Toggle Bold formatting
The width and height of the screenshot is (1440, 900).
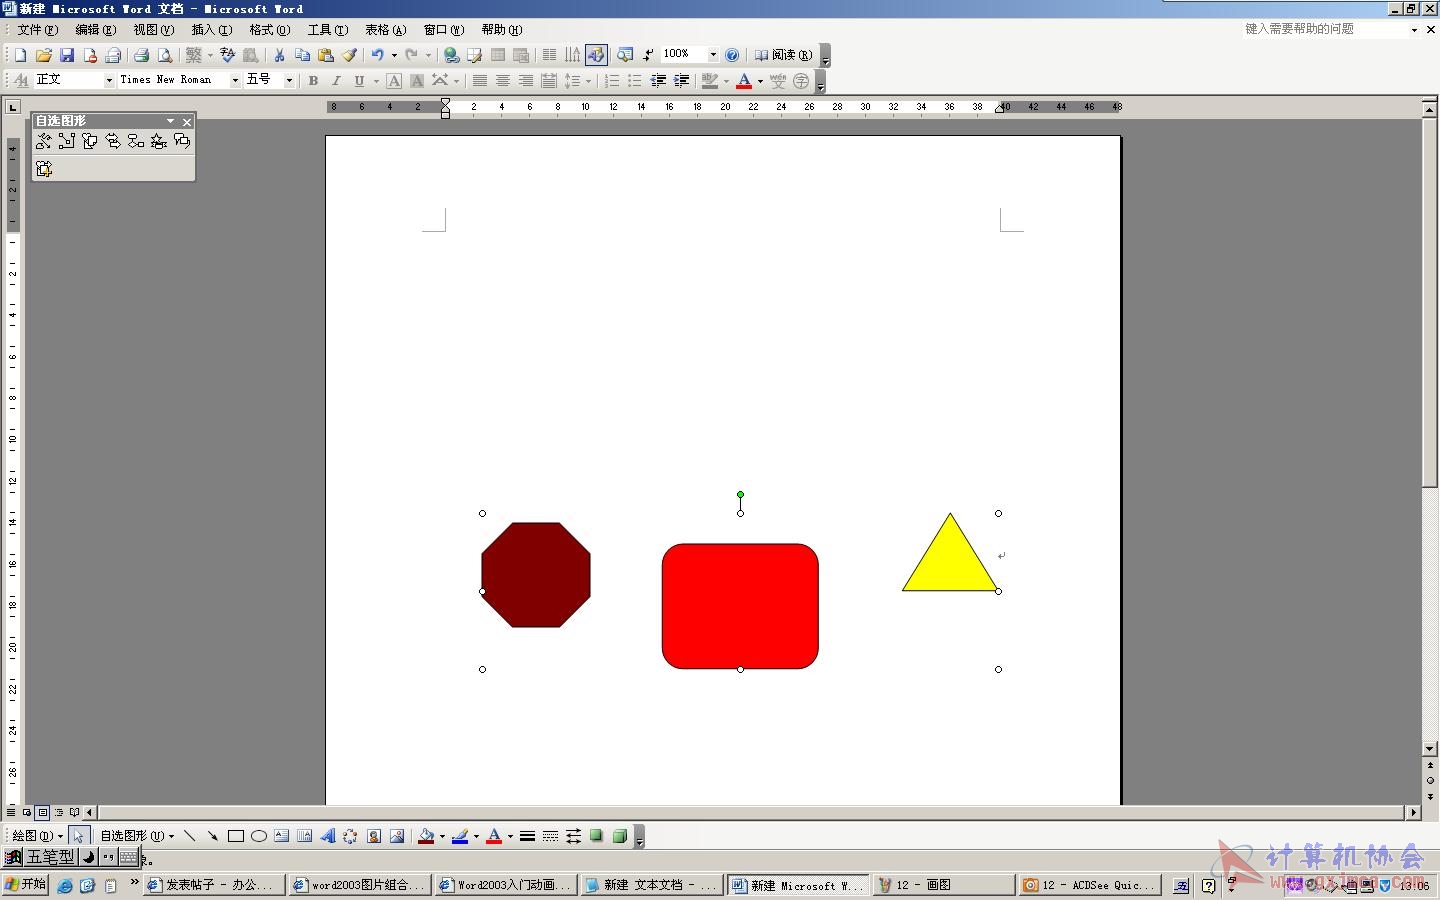313,80
